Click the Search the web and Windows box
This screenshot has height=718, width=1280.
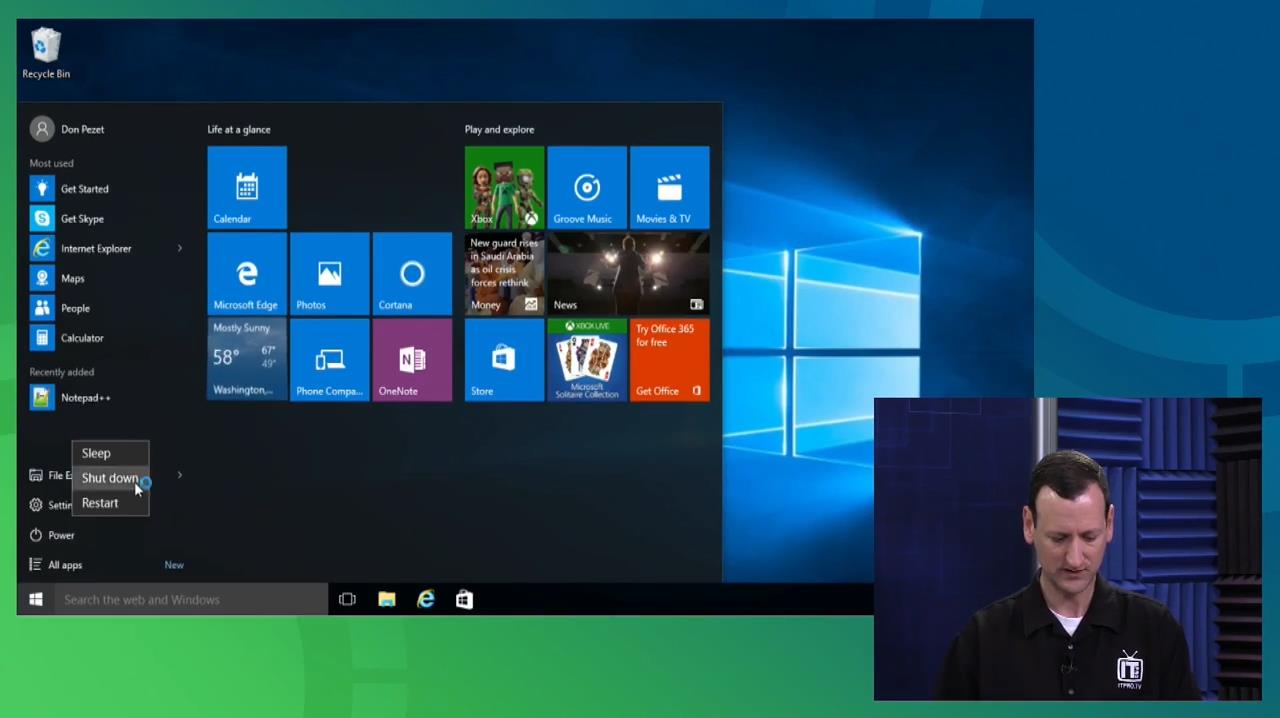coord(191,599)
